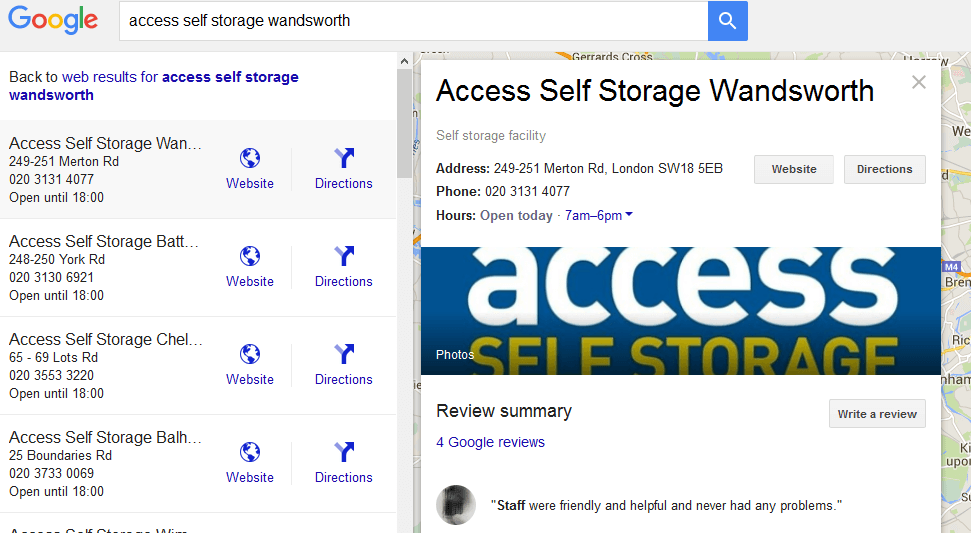Close the Access Self Storage info panel

click(x=919, y=82)
